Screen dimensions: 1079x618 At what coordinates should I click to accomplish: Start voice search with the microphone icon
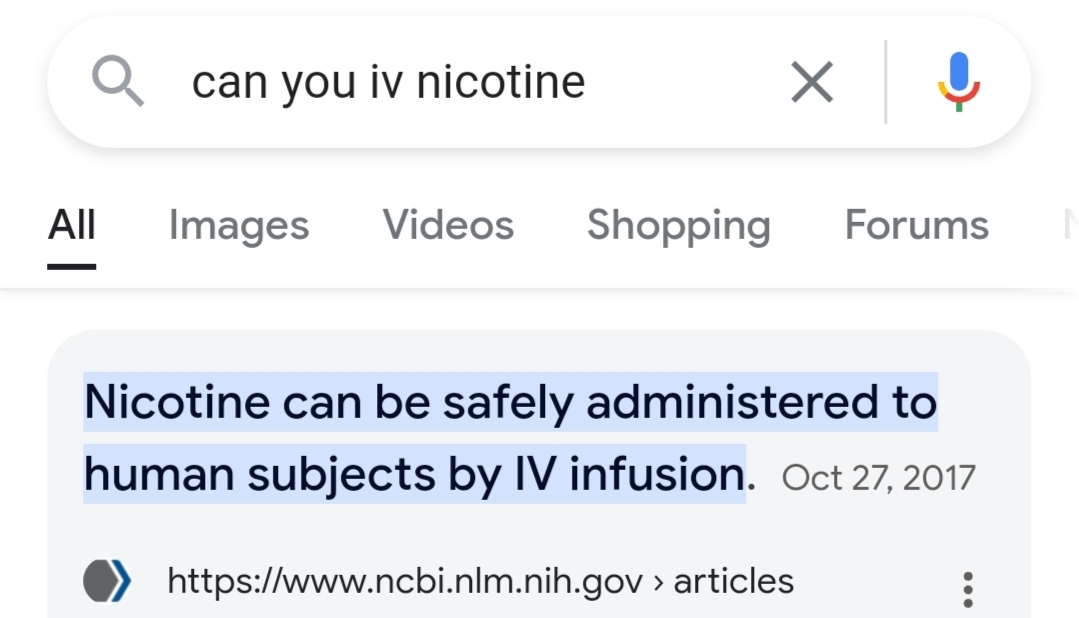[x=959, y=81]
